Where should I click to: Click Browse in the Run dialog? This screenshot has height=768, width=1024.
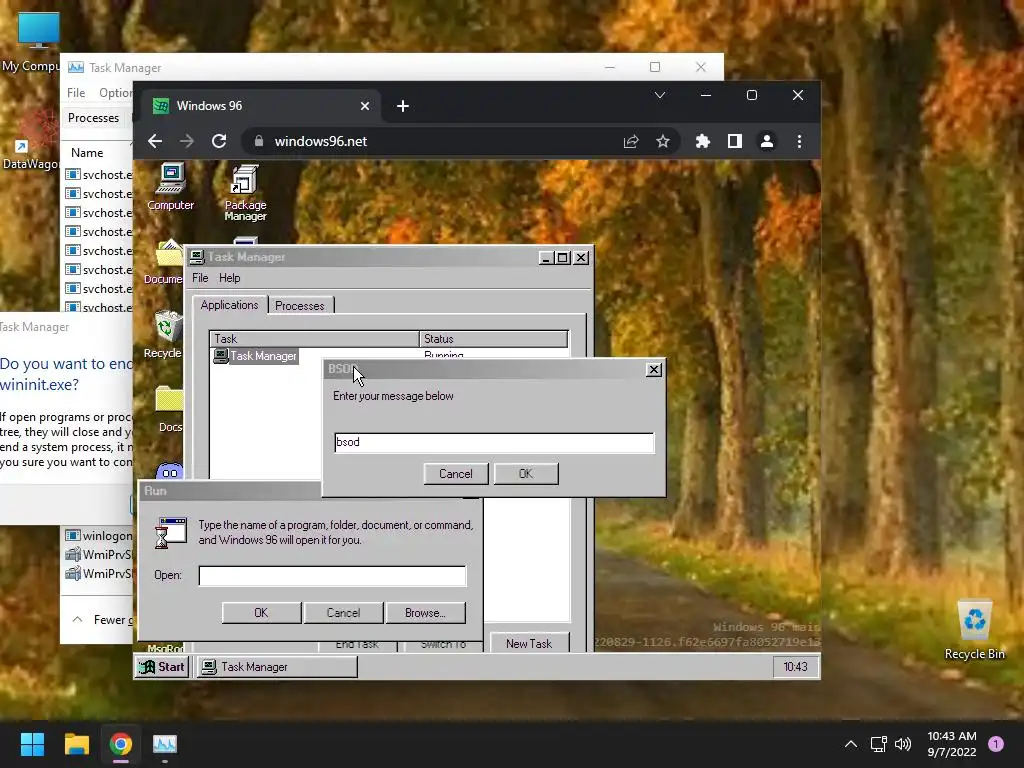pos(425,613)
